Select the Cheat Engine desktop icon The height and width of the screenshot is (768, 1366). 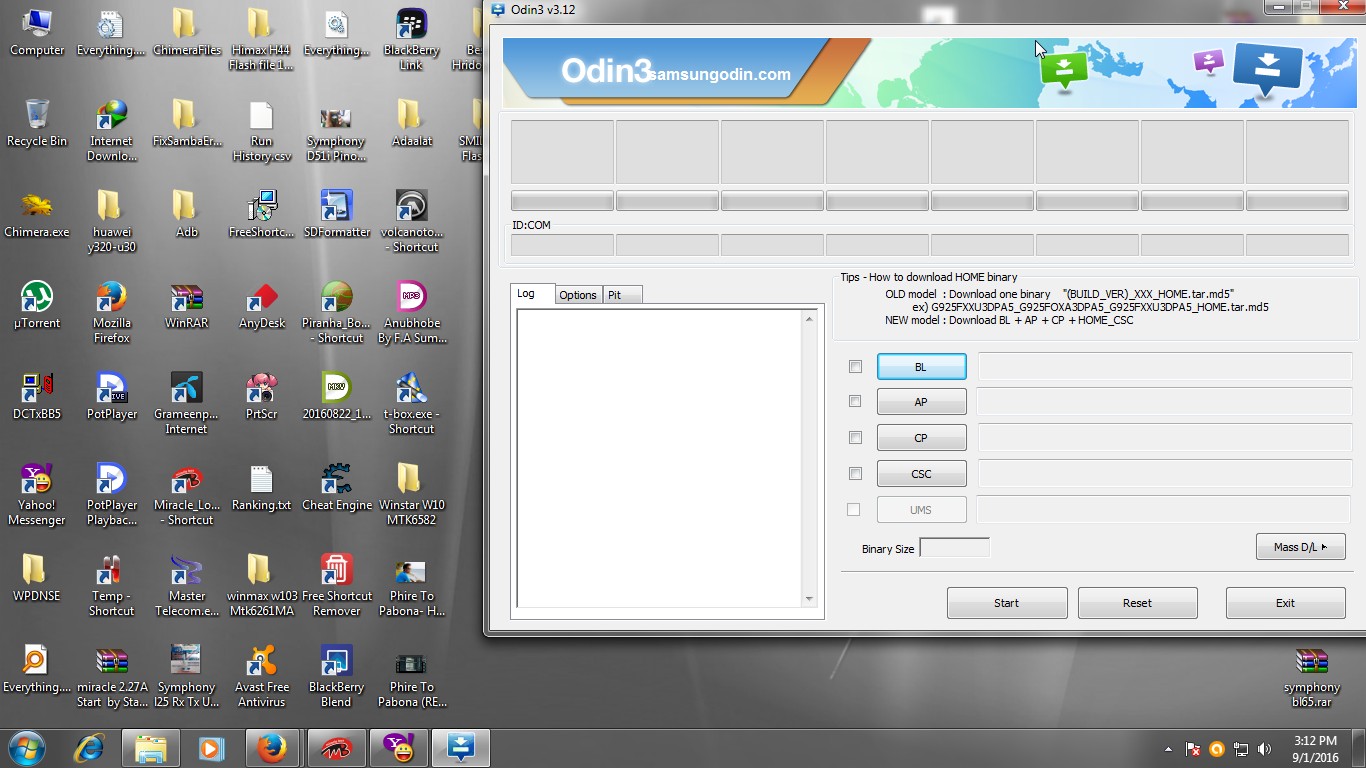pos(337,486)
